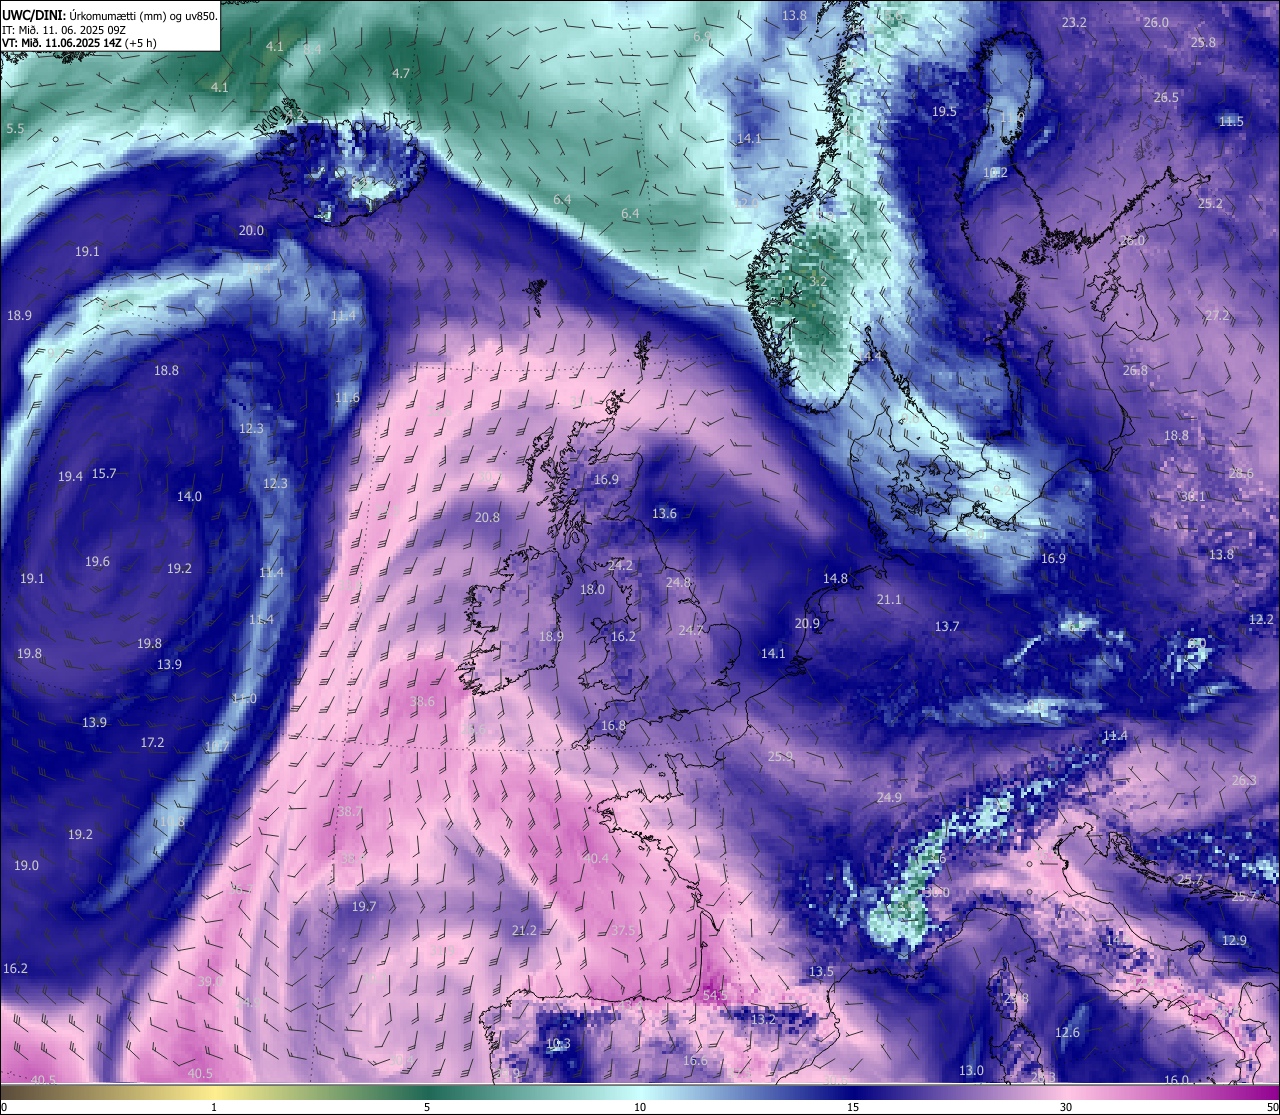Click the 21.1 value over northern Germany
This screenshot has height=1115, width=1280.
tap(888, 599)
